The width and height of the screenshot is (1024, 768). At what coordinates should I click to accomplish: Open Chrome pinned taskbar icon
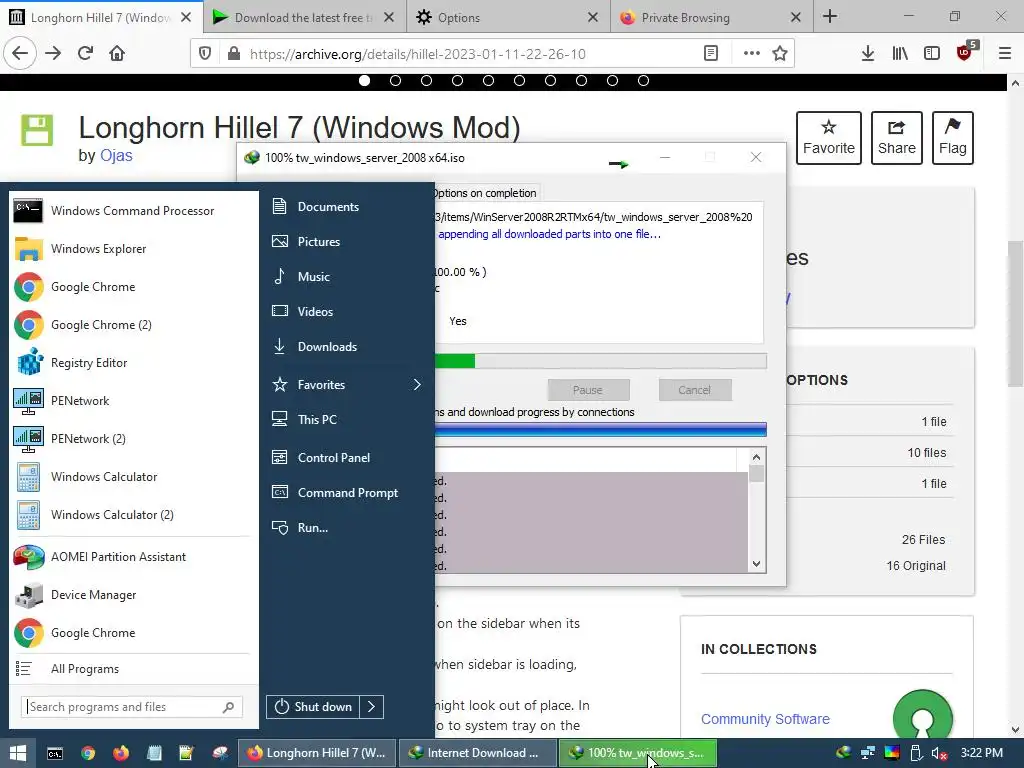[88, 753]
